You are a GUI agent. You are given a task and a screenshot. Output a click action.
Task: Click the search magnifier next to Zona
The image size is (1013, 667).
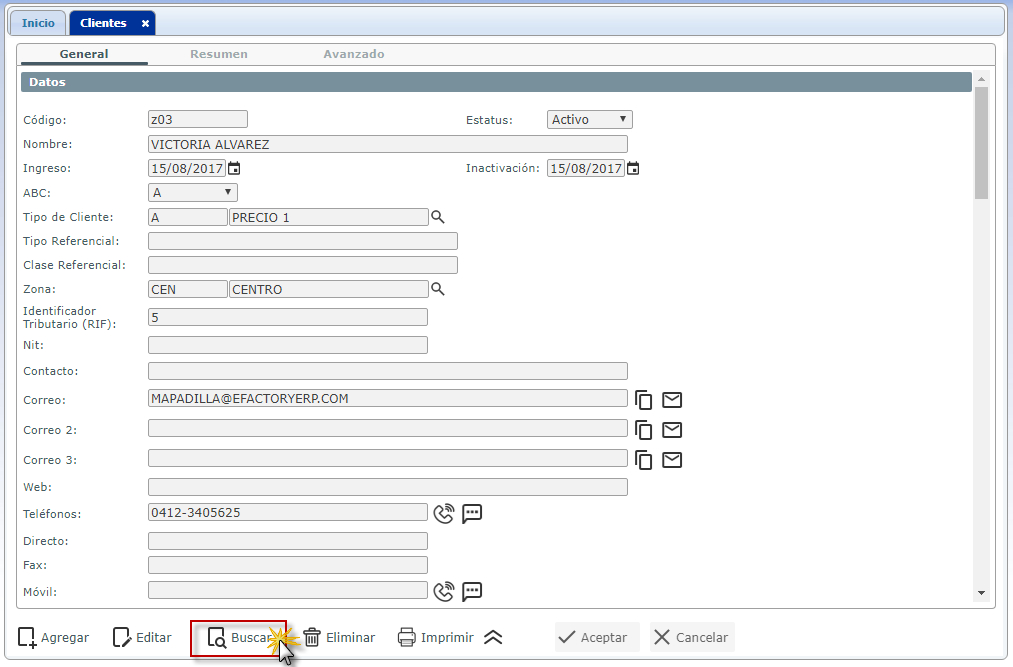(x=437, y=289)
